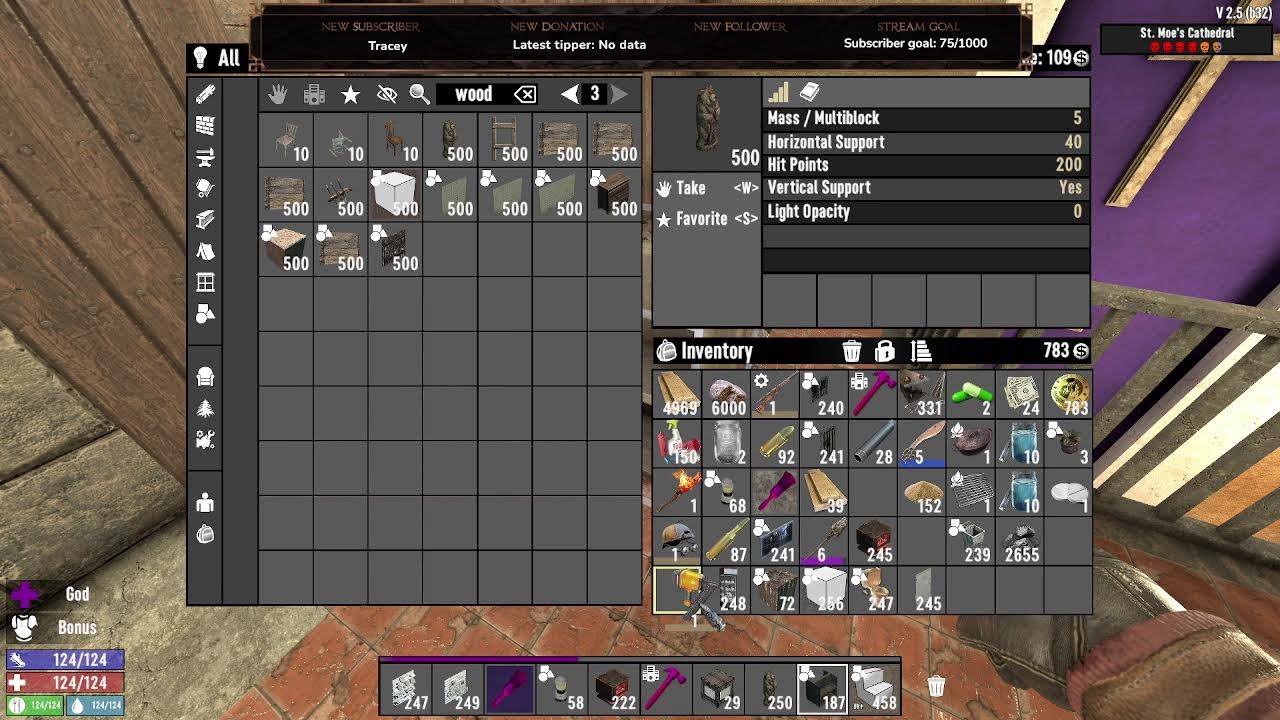Select the gold coin stack of 783
The height and width of the screenshot is (720, 1280).
(x=1069, y=394)
